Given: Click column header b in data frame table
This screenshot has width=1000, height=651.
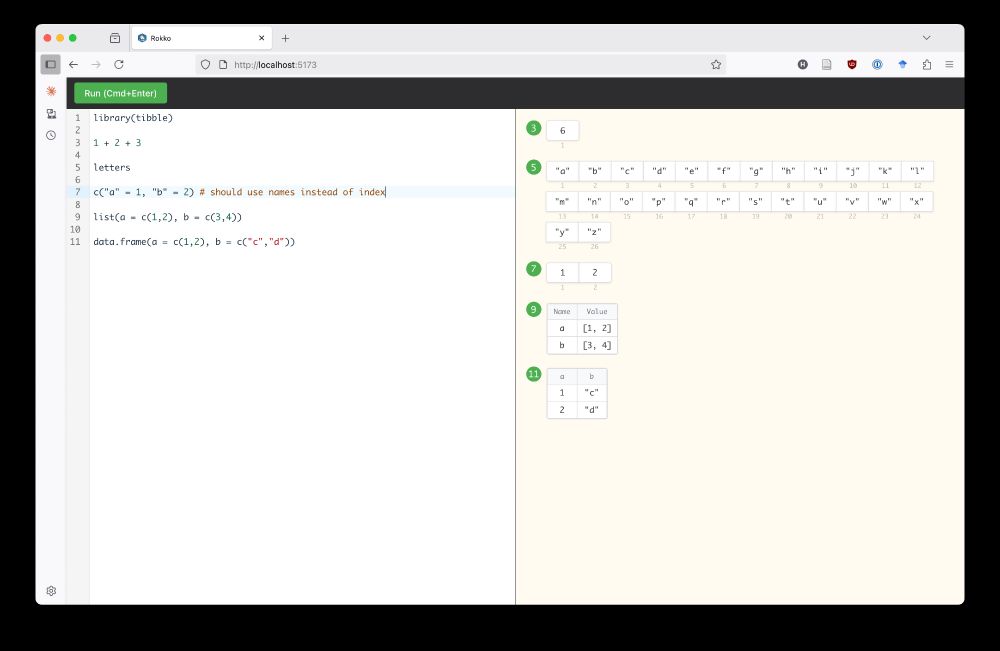Looking at the screenshot, I should tap(591, 377).
